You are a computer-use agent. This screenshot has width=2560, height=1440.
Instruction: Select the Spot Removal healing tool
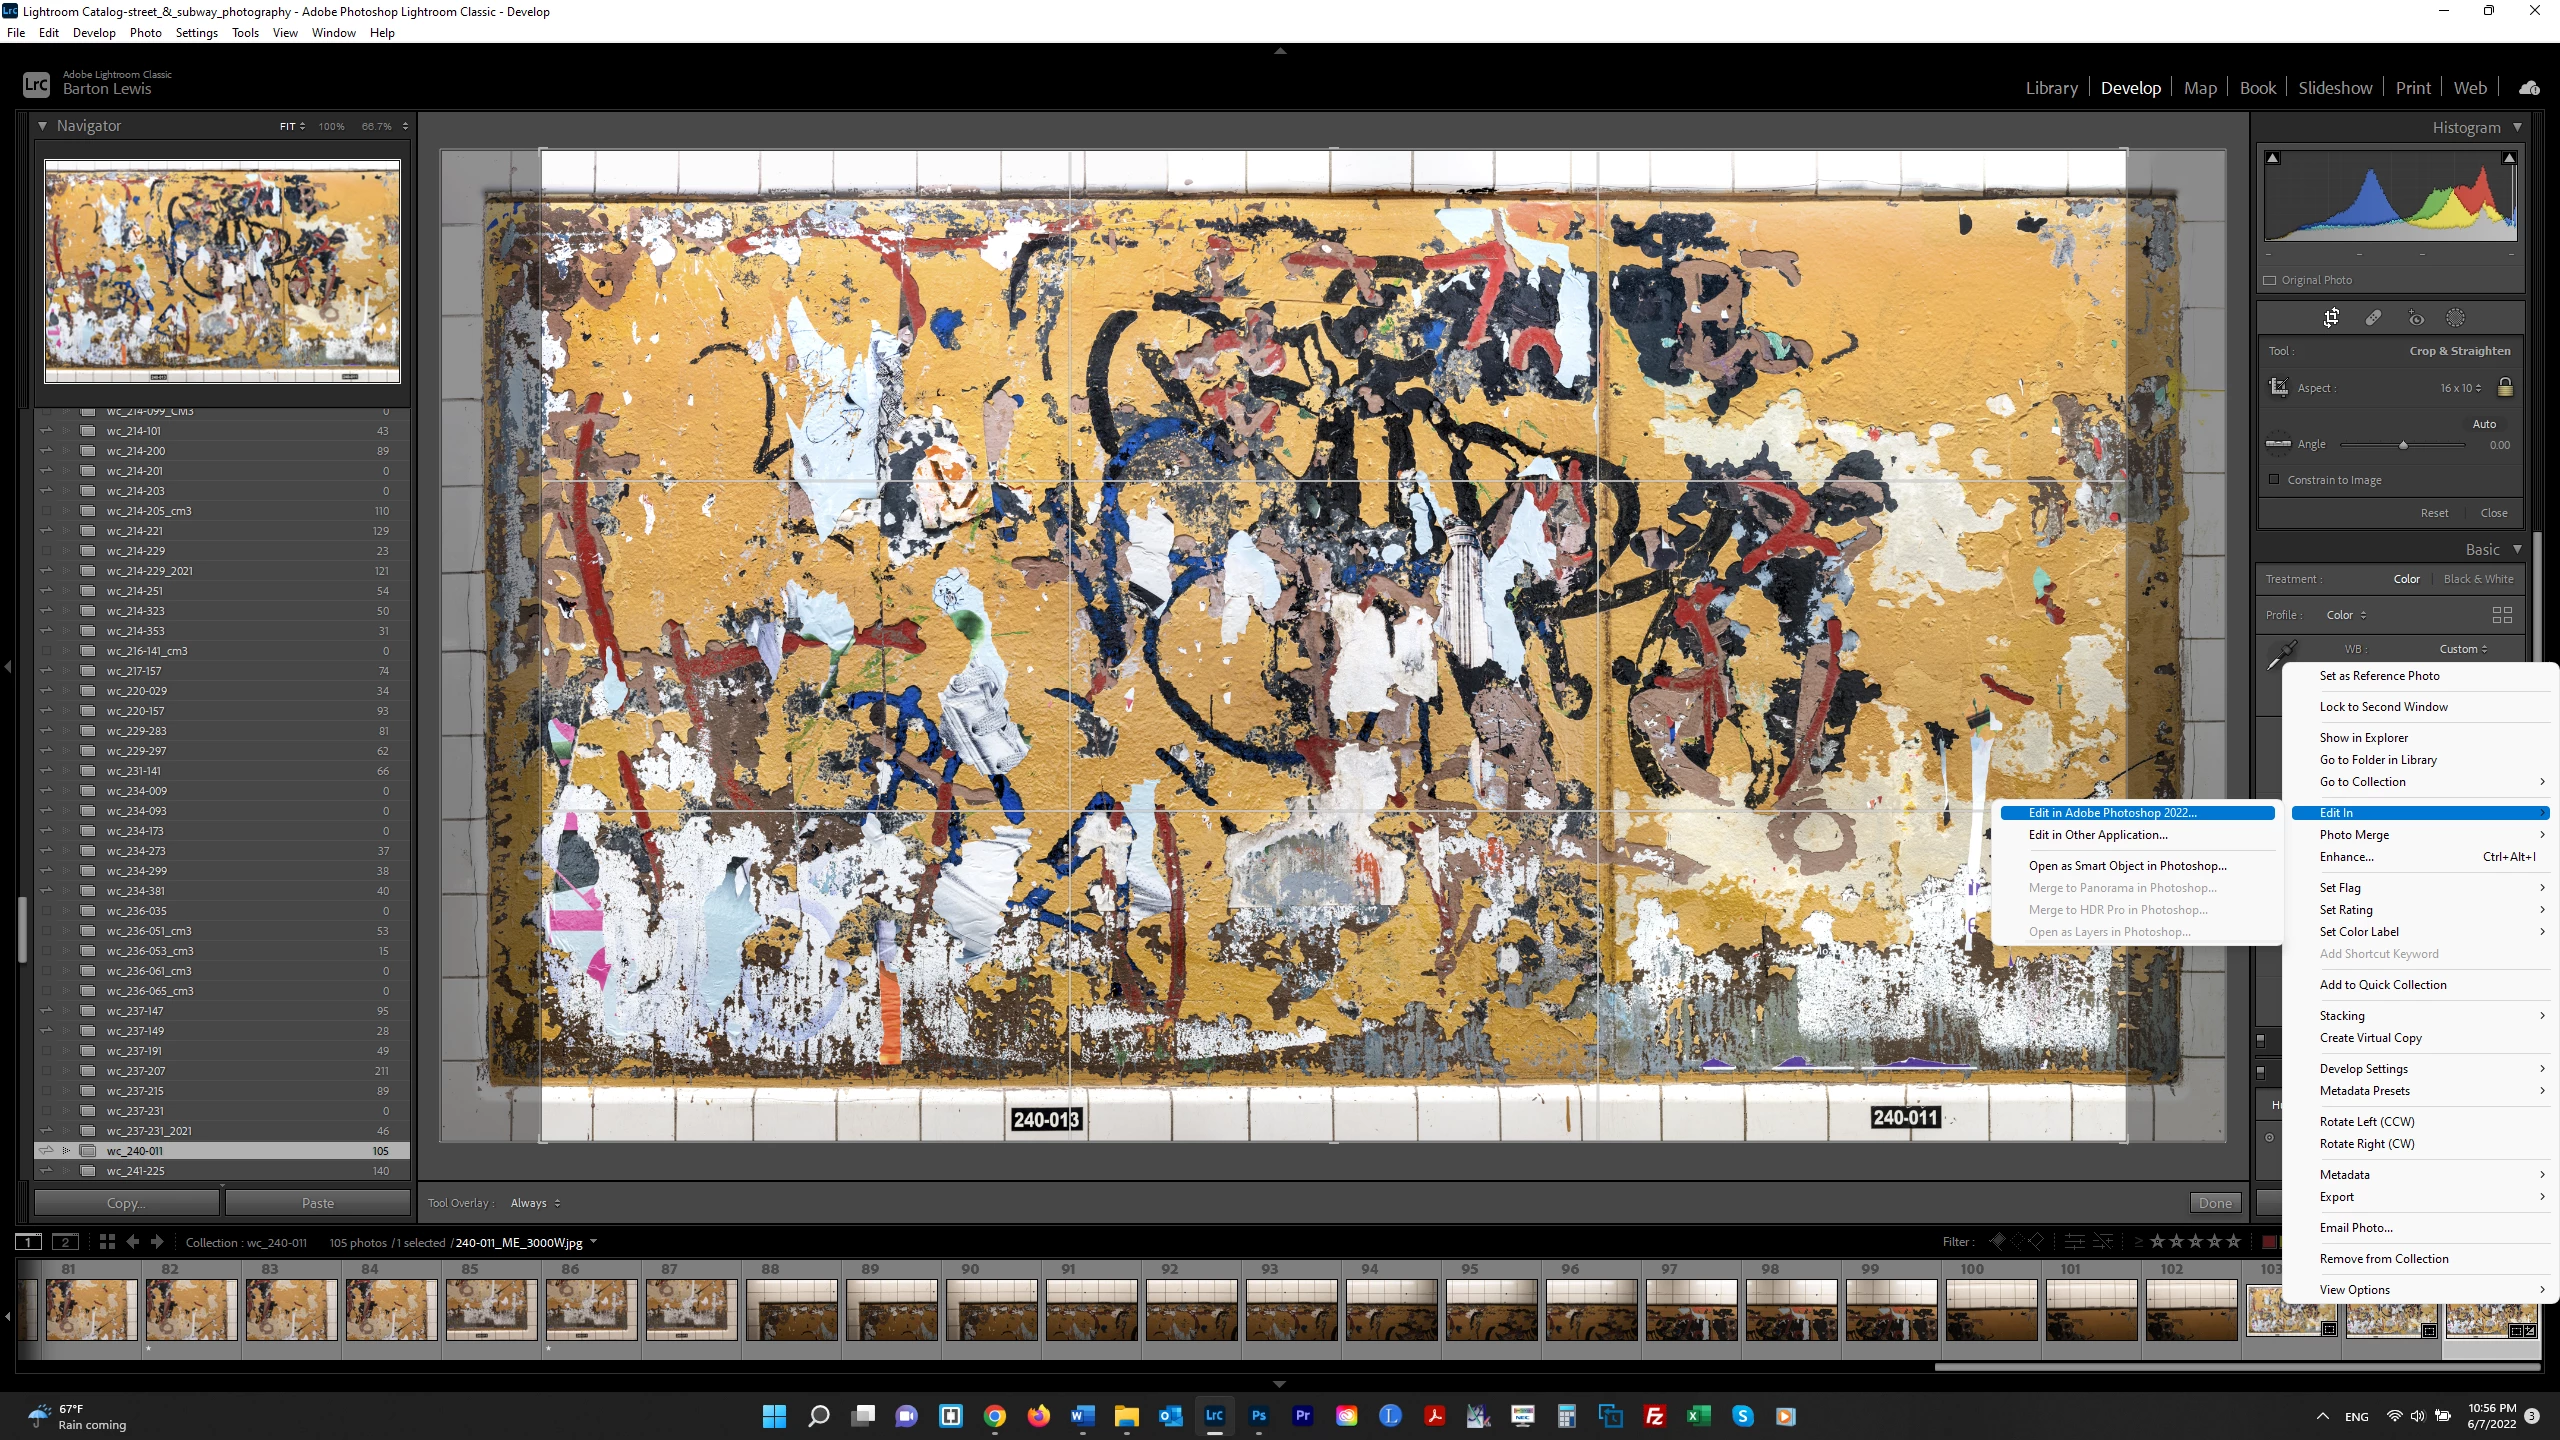point(2373,318)
